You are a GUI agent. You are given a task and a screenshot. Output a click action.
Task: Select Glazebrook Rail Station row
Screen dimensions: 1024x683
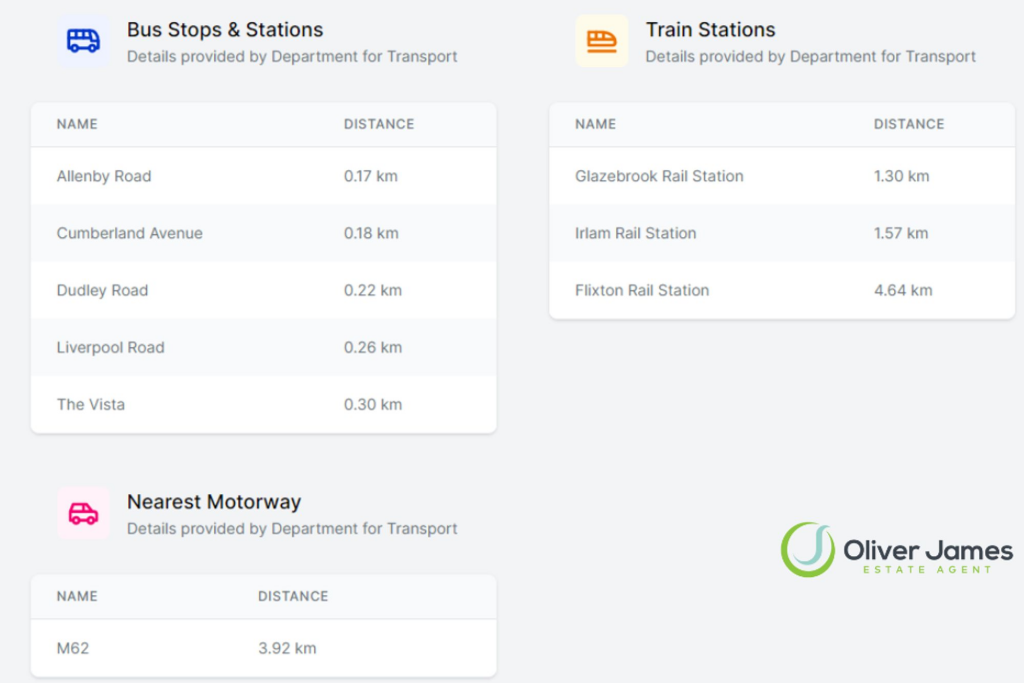782,176
